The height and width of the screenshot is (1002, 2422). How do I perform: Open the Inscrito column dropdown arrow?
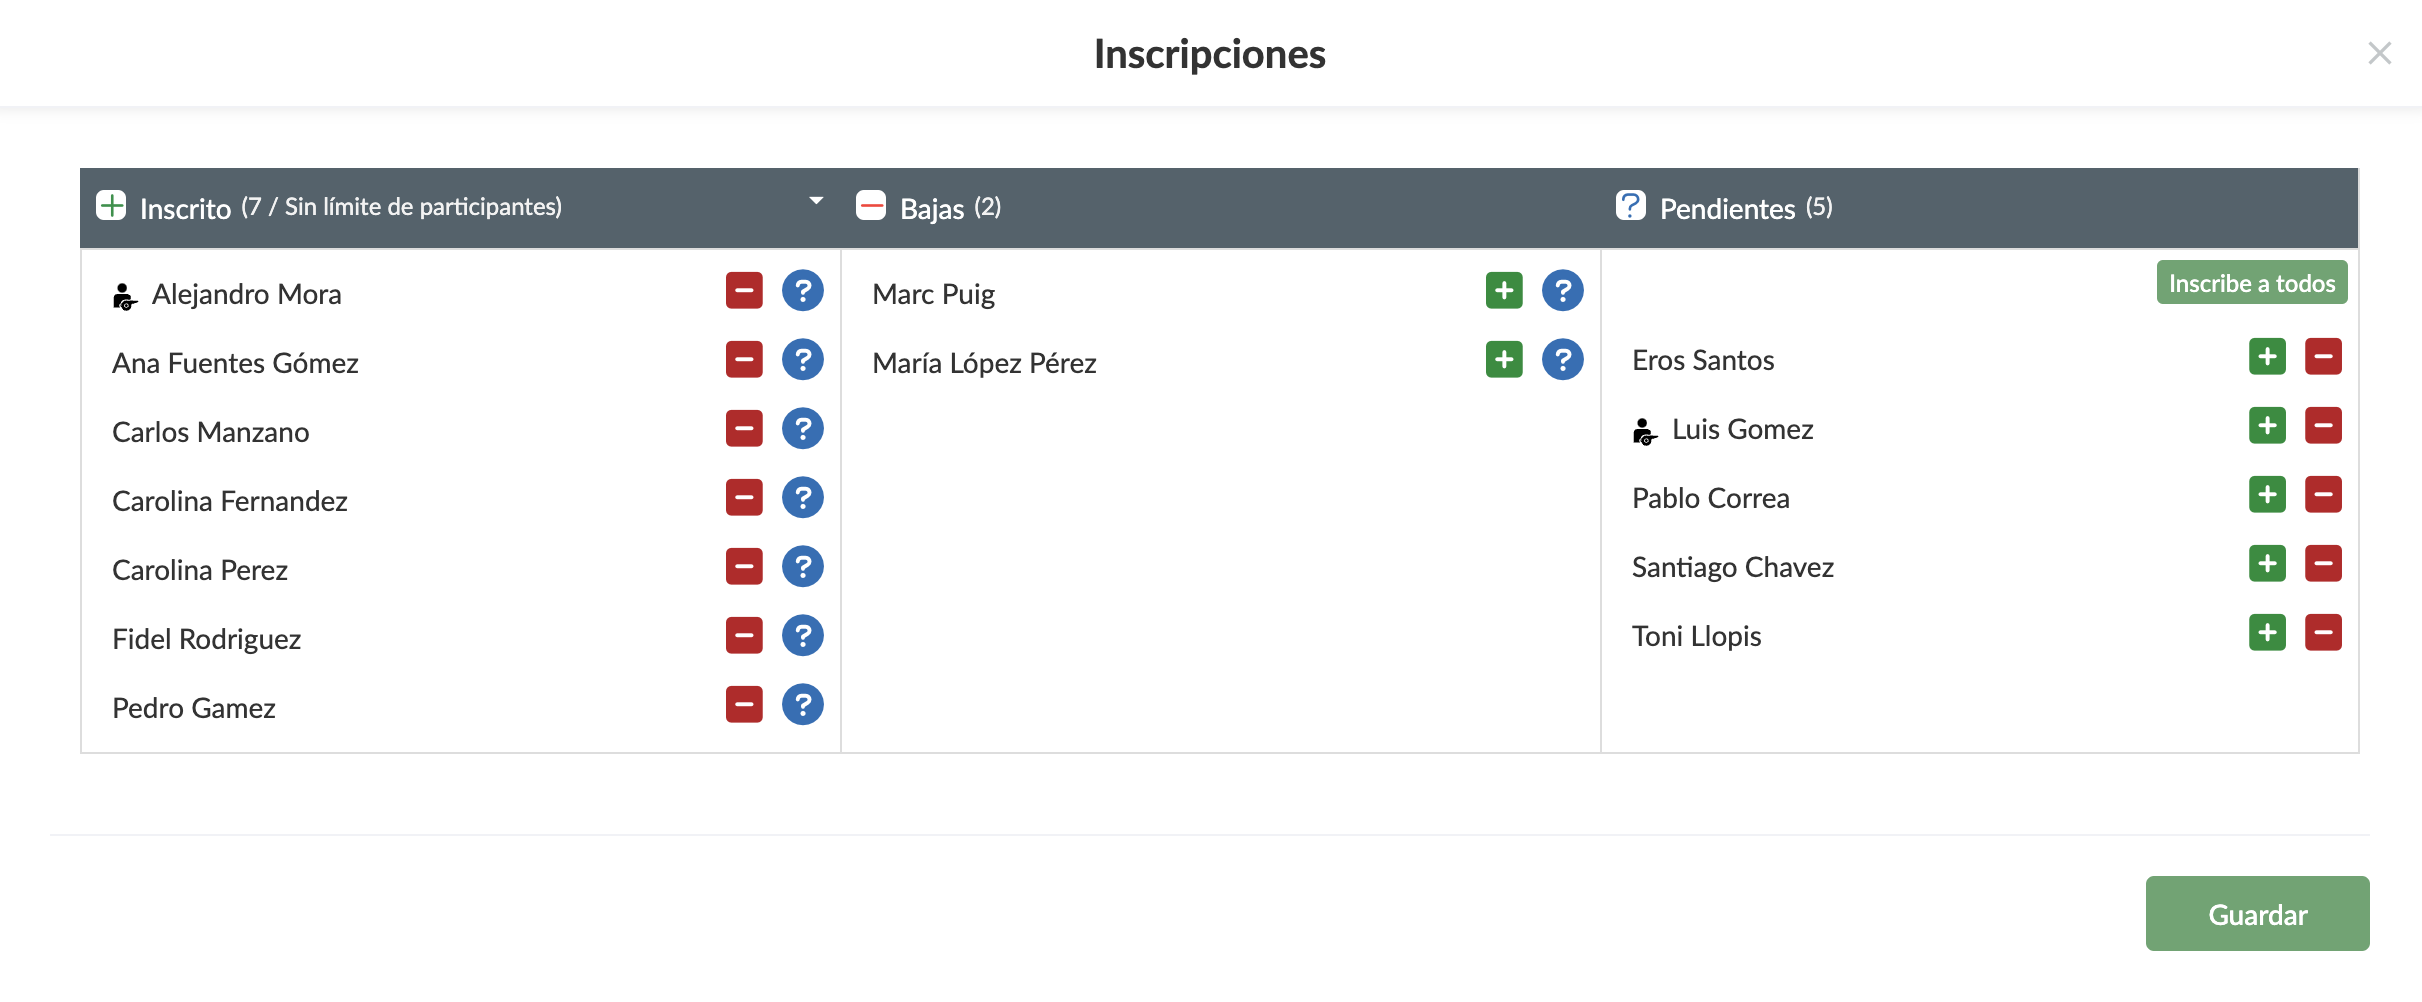pos(816,201)
